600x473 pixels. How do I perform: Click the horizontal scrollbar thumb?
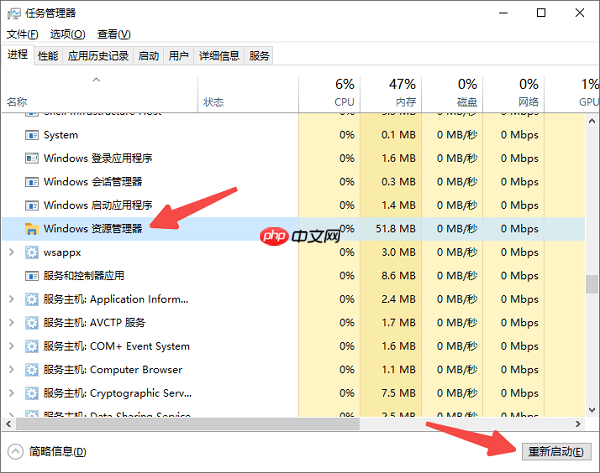tap(188, 424)
